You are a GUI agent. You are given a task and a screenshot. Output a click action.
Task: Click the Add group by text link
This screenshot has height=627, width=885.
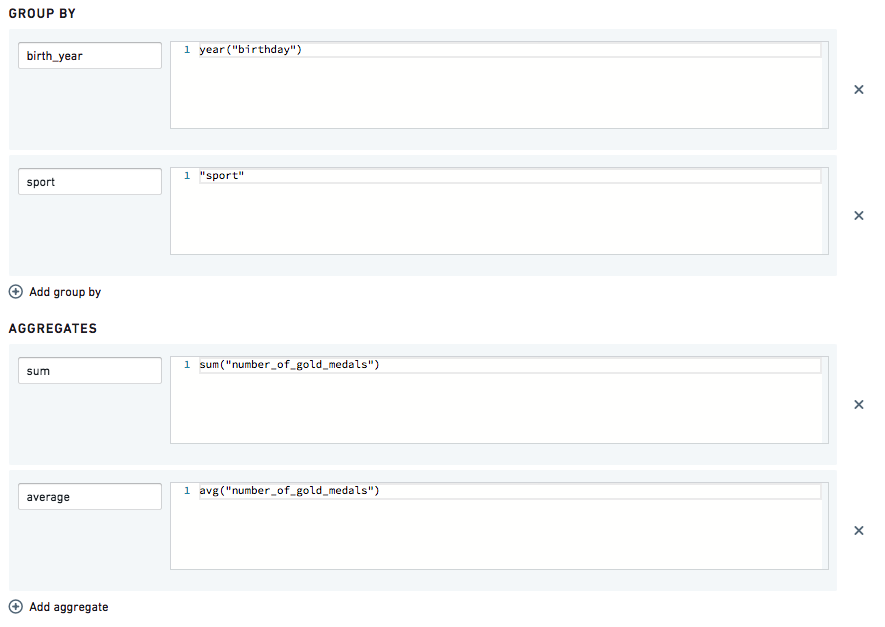(x=65, y=292)
